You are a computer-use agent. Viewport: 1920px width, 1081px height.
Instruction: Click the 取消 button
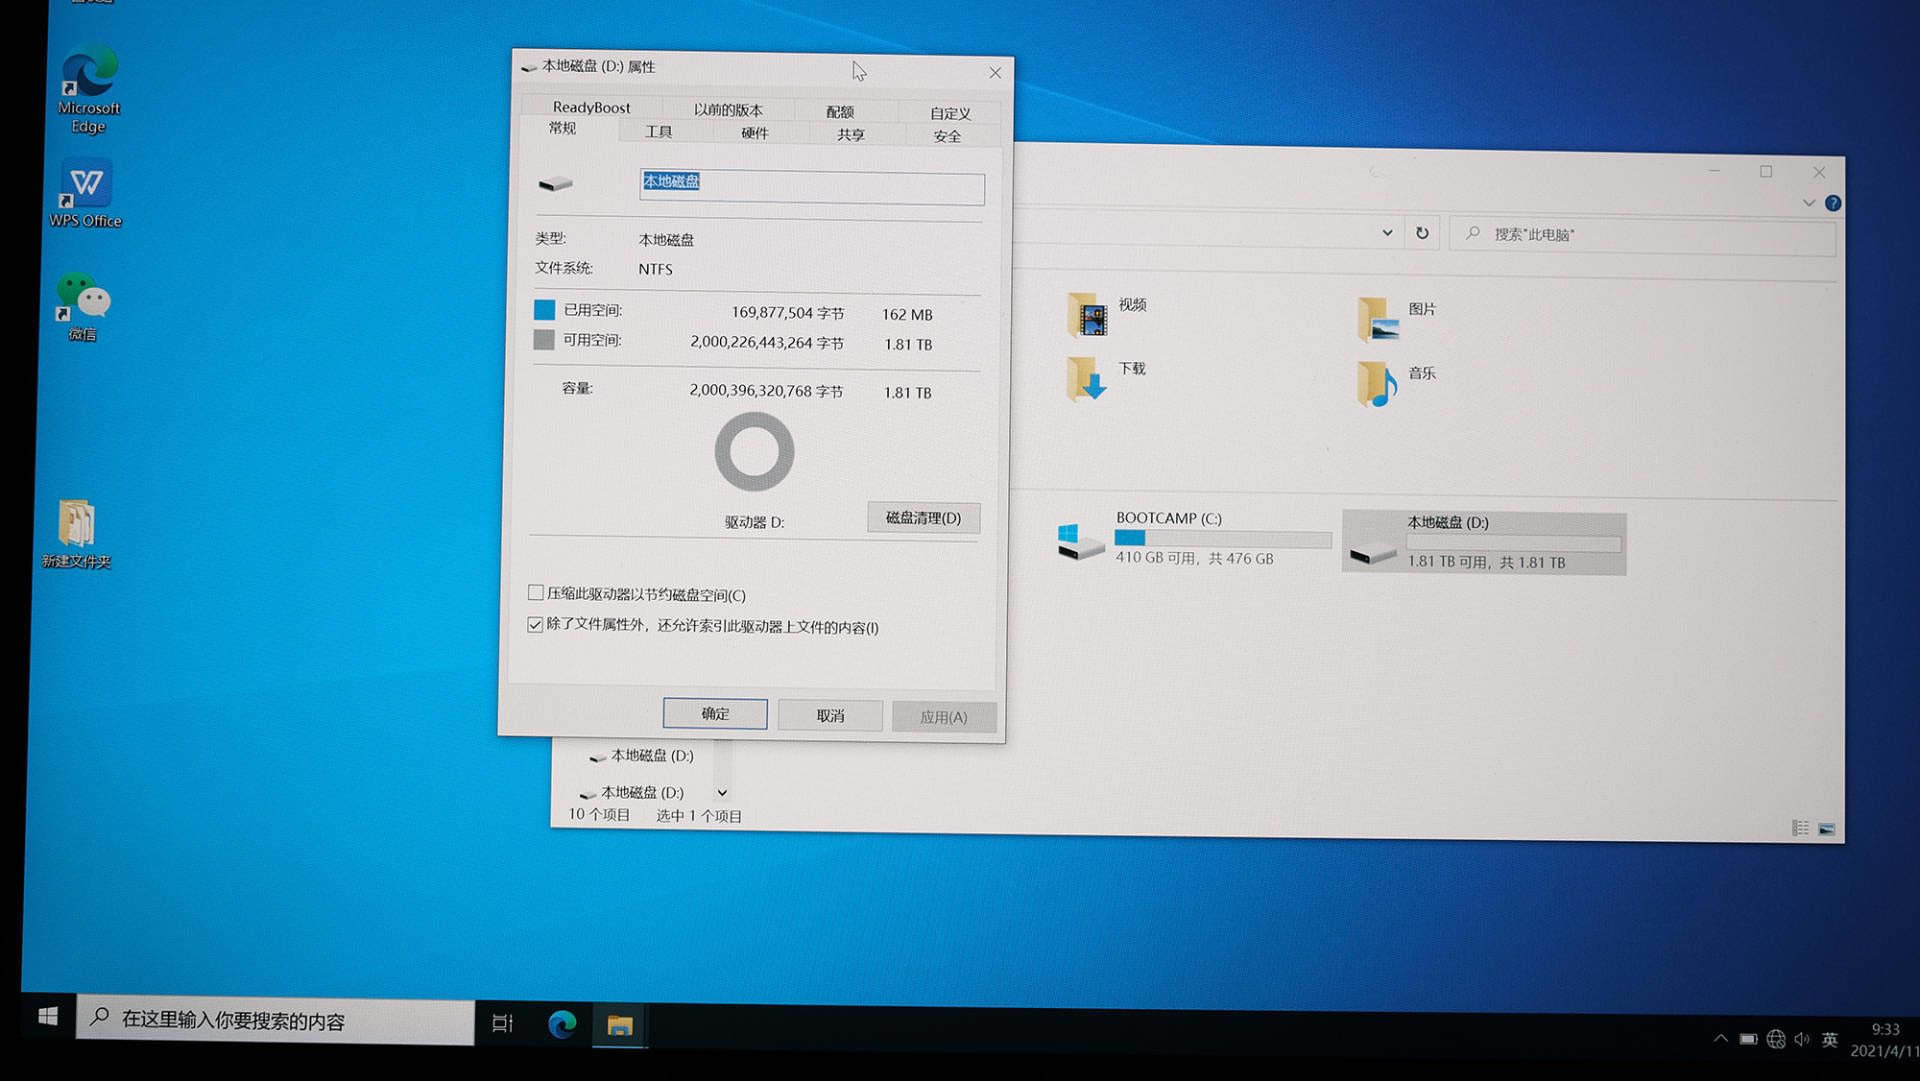pos(830,715)
